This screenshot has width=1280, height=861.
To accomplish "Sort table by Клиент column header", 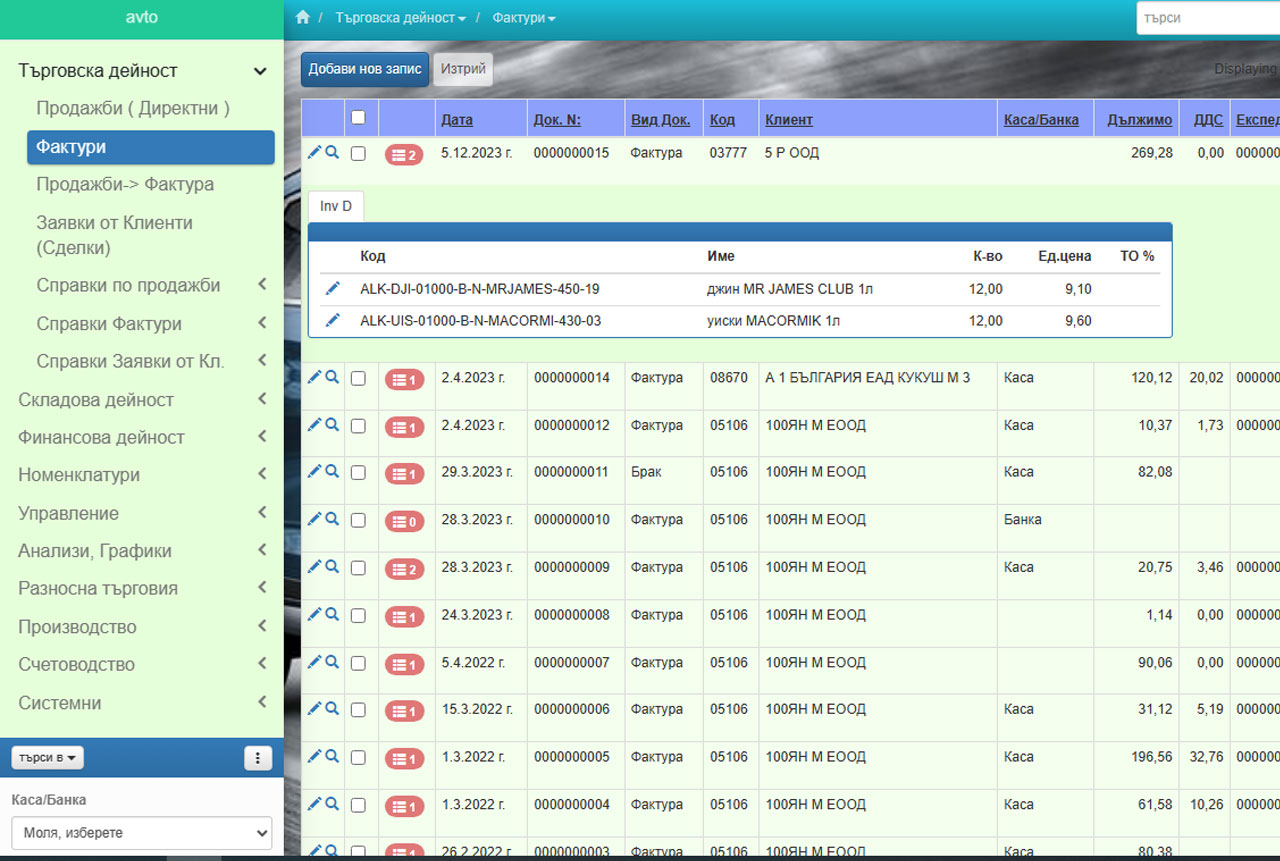I will coord(789,120).
